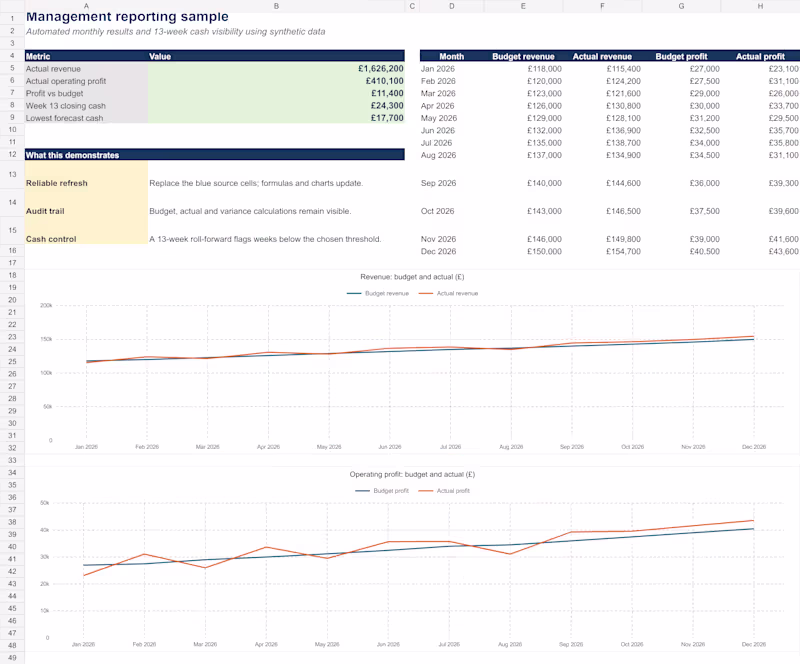Select column G header
Screen dimensions: 800x664
pyautogui.click(x=681, y=6)
